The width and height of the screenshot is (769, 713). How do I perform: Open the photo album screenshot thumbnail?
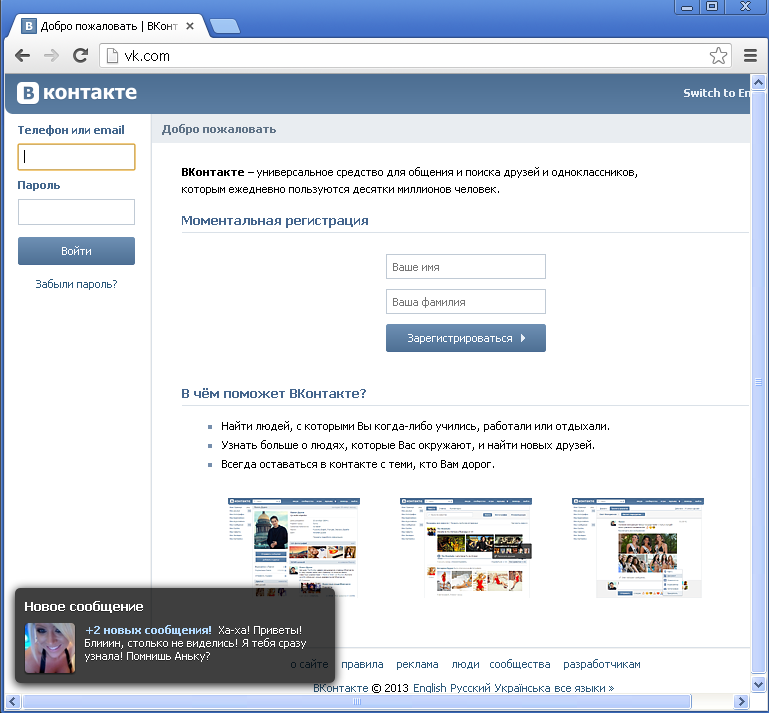point(638,547)
